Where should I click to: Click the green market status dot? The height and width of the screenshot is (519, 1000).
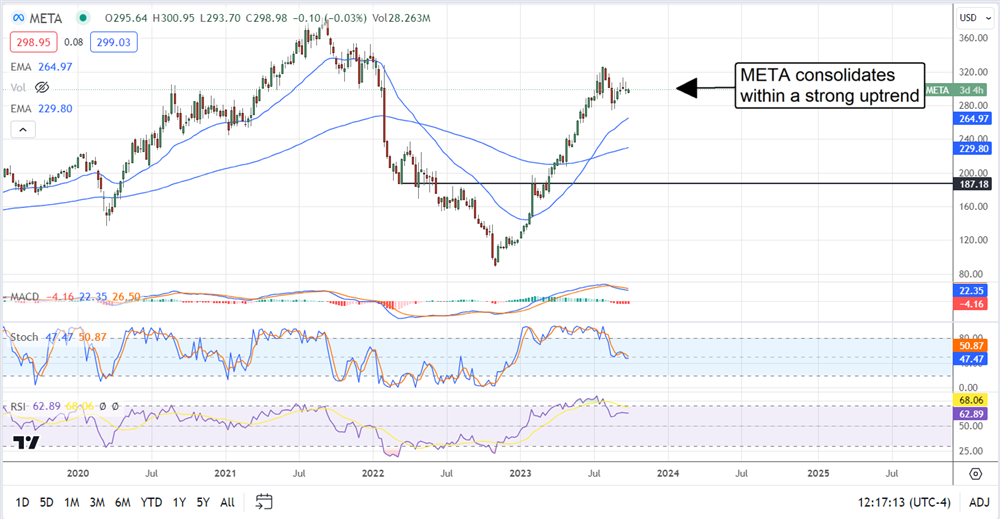(86, 17)
